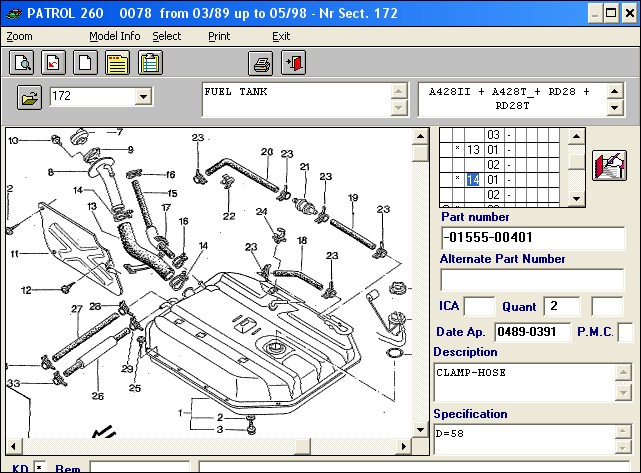
Task: Click Description field scroll down arrow
Action: pos(623,393)
